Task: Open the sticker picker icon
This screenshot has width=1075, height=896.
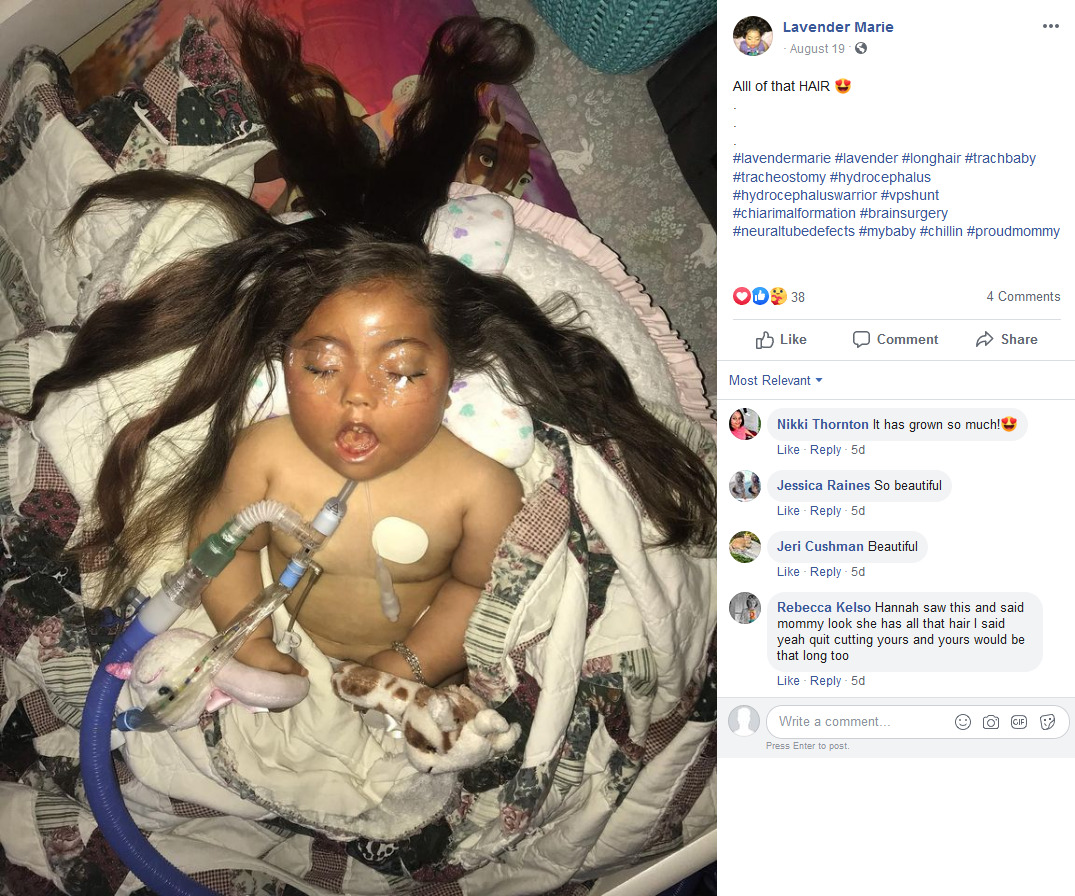Action: pos(1047,722)
